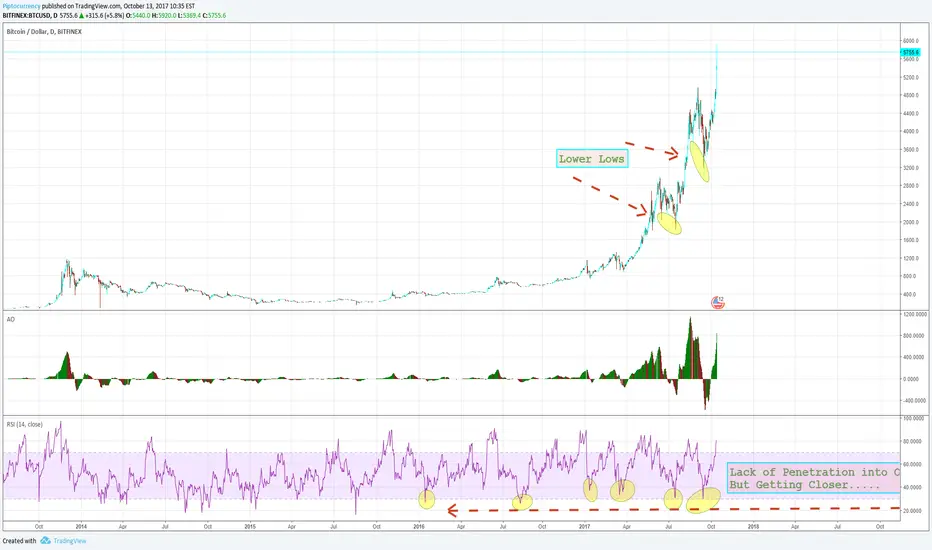Click the 2400.0 price axis label
The width and height of the screenshot is (932, 550).
[911, 204]
